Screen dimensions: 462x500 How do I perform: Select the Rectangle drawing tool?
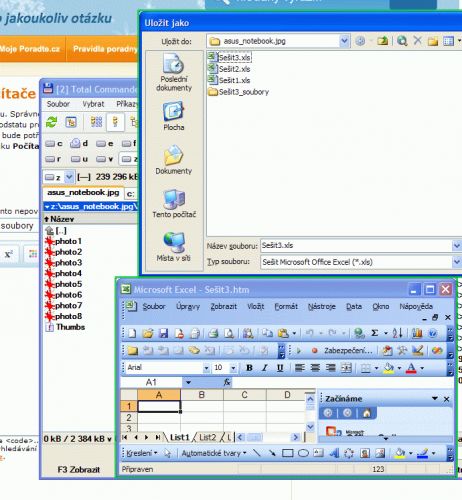click(x=287, y=453)
